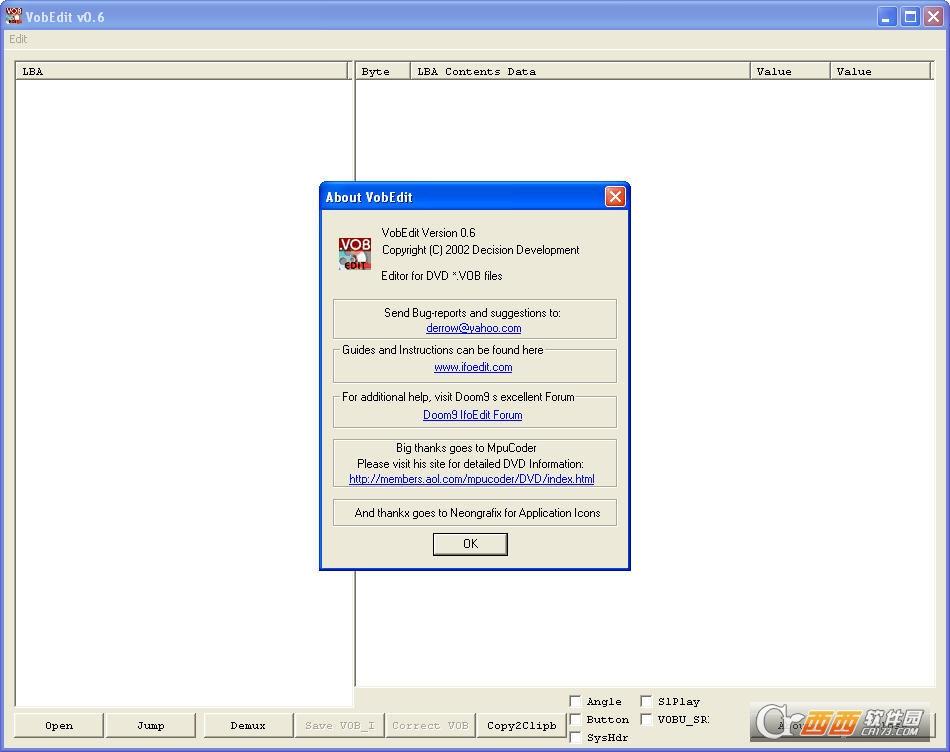
Task: Click the Save VOB_I button
Action: [x=339, y=725]
